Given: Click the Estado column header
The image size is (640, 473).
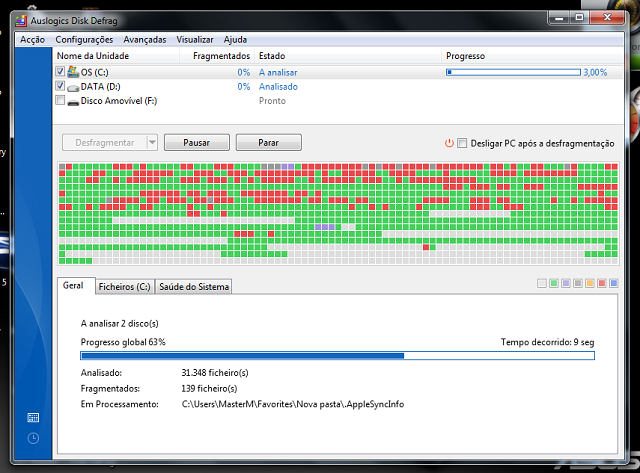Looking at the screenshot, I should pyautogui.click(x=348, y=56).
